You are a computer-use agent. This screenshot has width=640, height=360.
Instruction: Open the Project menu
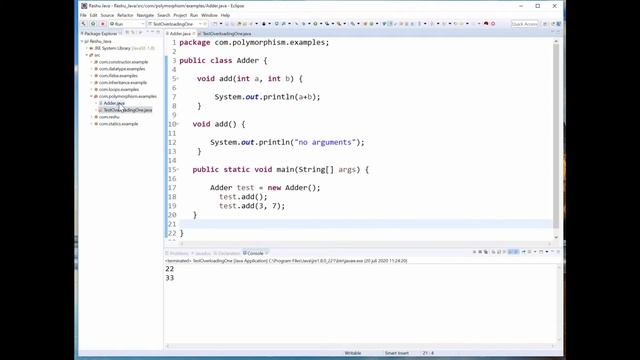click(x=180, y=15)
